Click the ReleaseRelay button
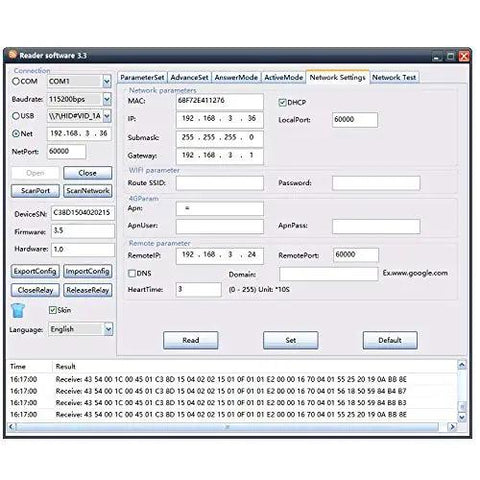The image size is (480, 480). point(88,290)
